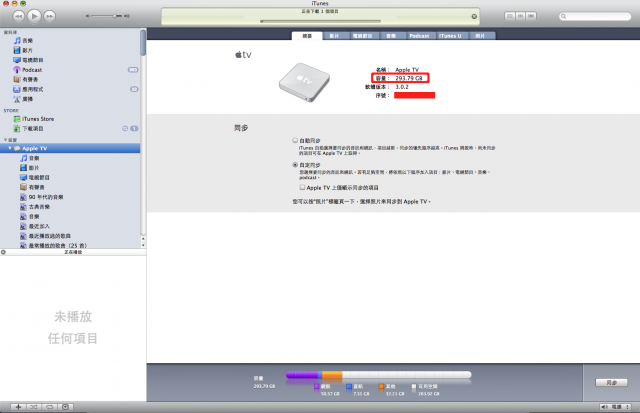
Task: Select the 自定同步 custom sync radio button
Action: pyautogui.click(x=295, y=165)
